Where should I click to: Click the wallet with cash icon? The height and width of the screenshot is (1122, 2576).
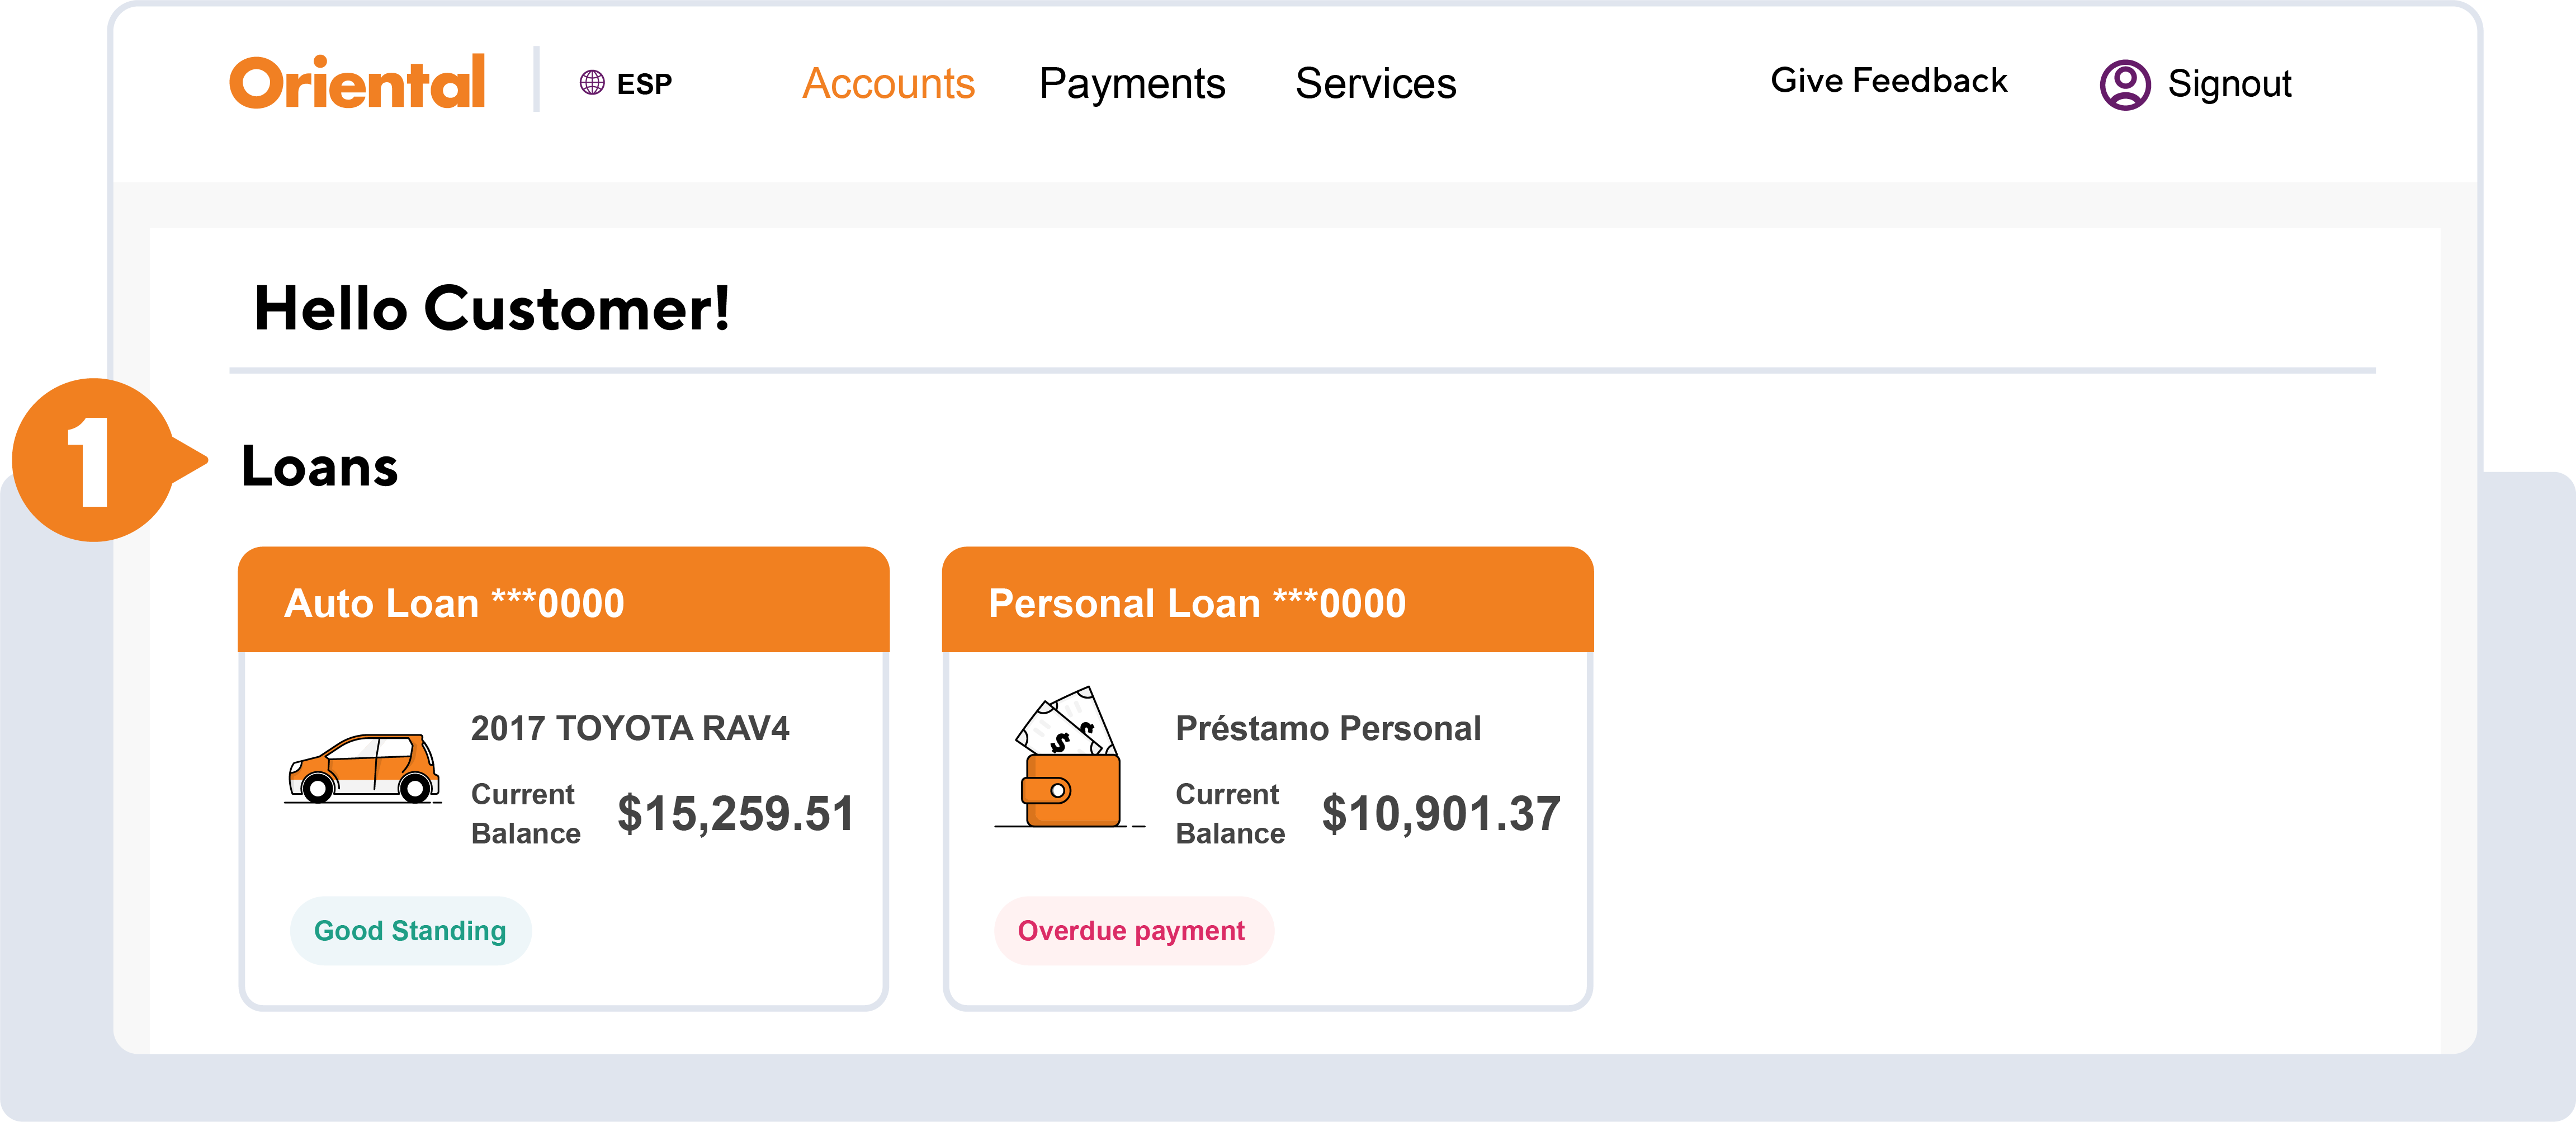coord(1068,758)
